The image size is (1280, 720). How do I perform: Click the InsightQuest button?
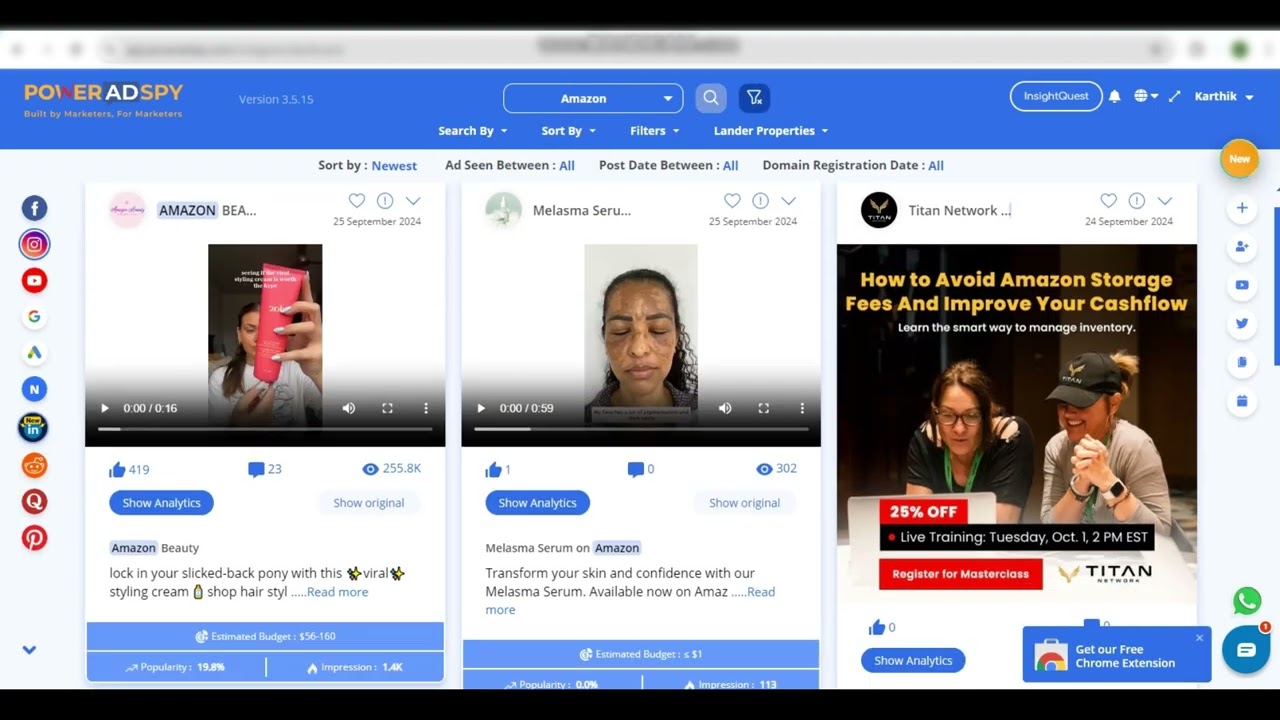tap(1056, 96)
